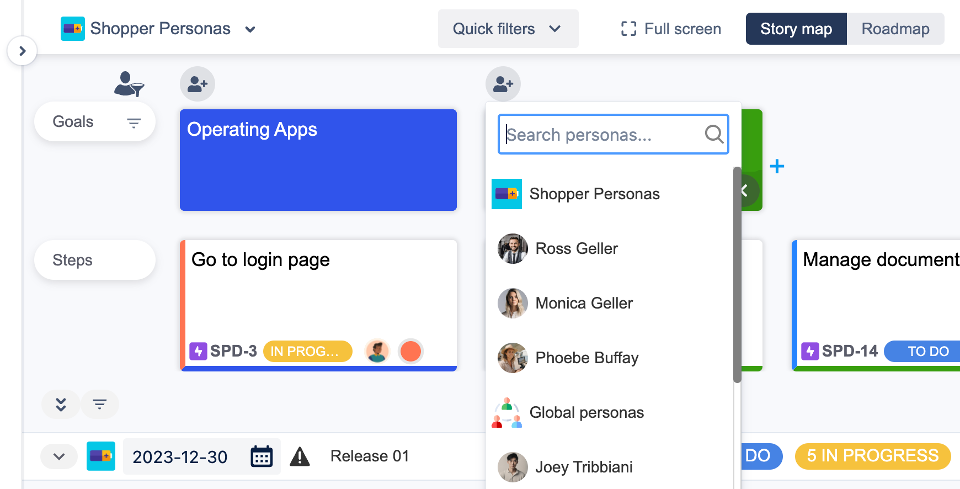Switch to the Roadmap tab
Viewport: 960px width, 489px height.
[895, 29]
